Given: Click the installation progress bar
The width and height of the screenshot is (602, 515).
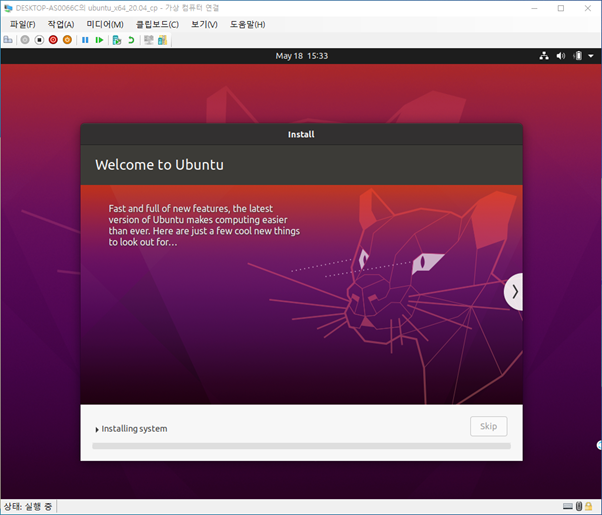Looking at the screenshot, I should [x=301, y=446].
